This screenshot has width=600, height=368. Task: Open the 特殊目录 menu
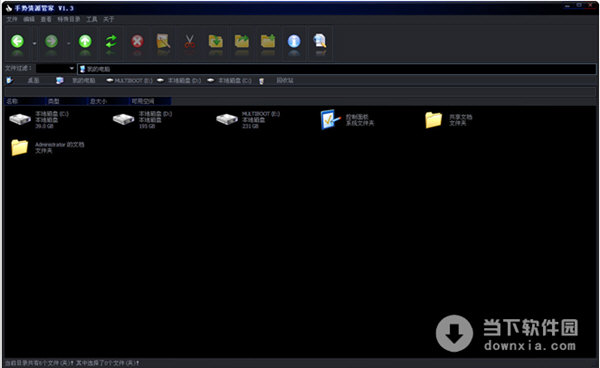pyautogui.click(x=69, y=19)
